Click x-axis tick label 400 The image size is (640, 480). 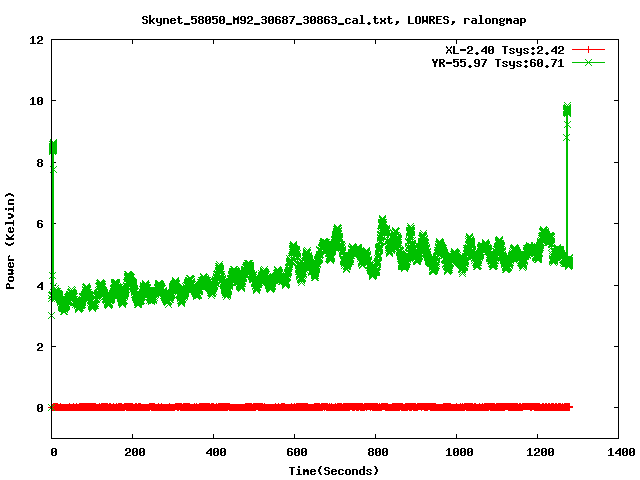click(216, 452)
